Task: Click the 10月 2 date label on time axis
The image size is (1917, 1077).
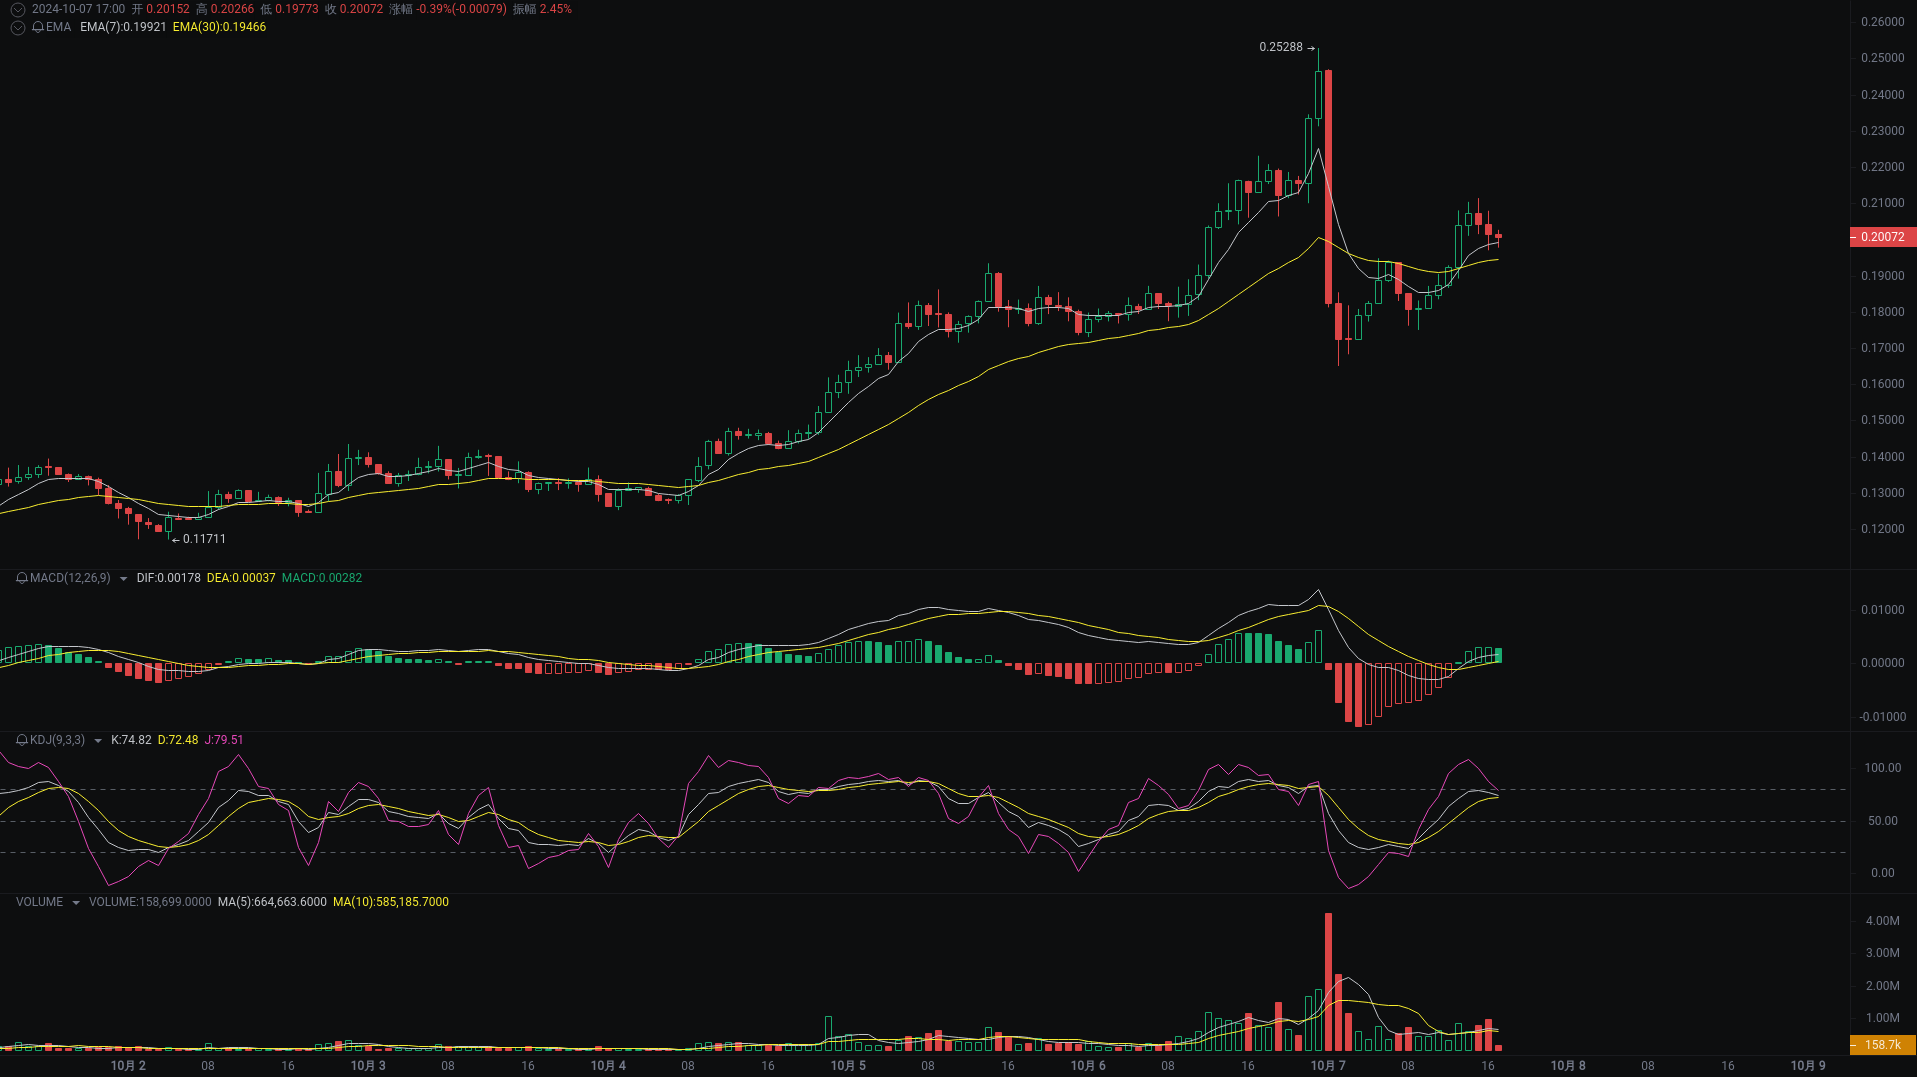Action: click(x=128, y=1066)
